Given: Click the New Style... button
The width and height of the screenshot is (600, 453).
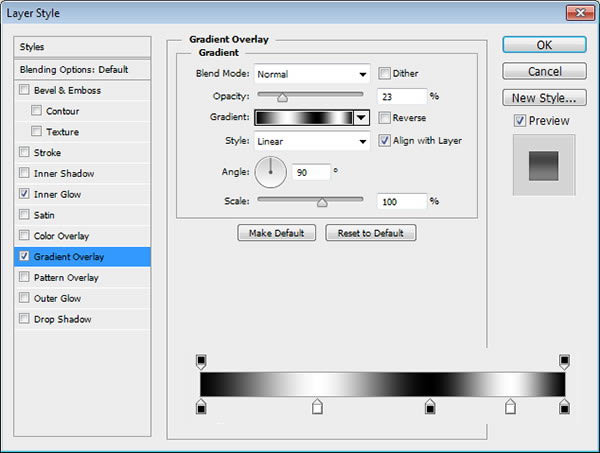Looking at the screenshot, I should 544,98.
